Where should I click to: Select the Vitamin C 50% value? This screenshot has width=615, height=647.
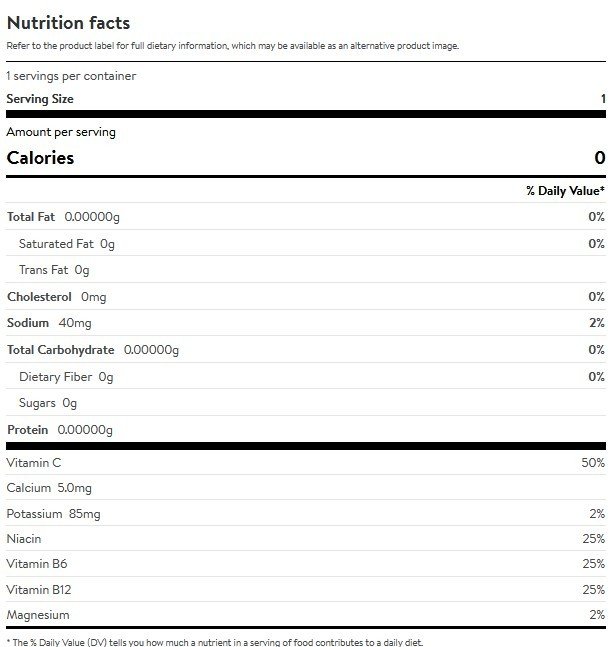click(593, 463)
